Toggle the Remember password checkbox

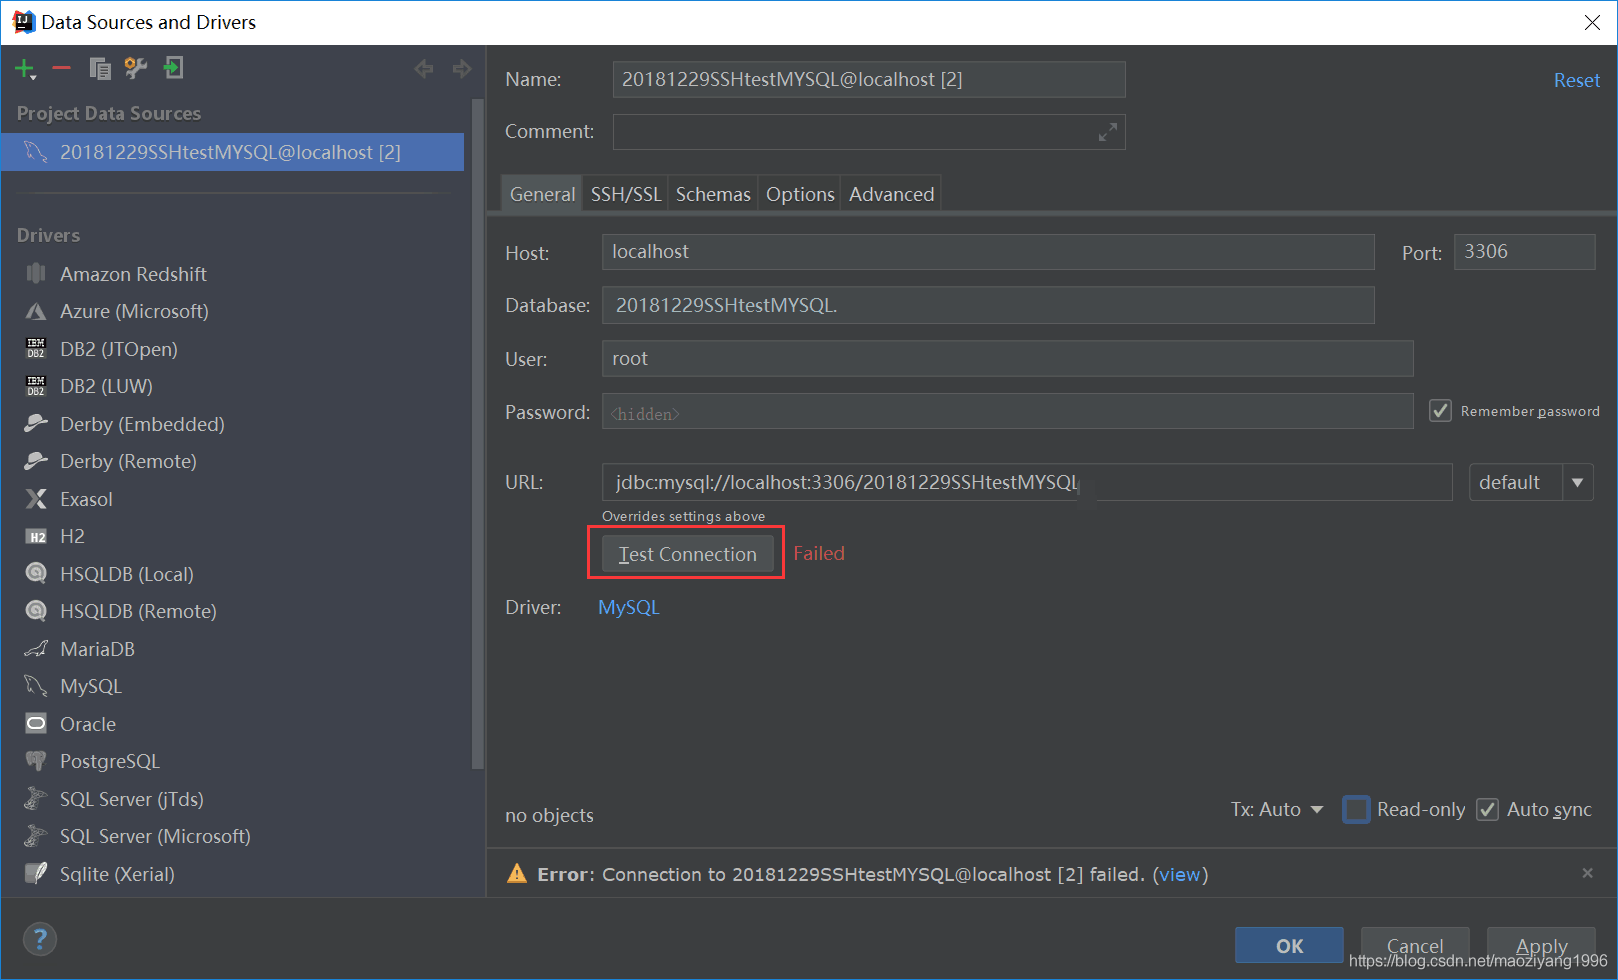click(1440, 410)
